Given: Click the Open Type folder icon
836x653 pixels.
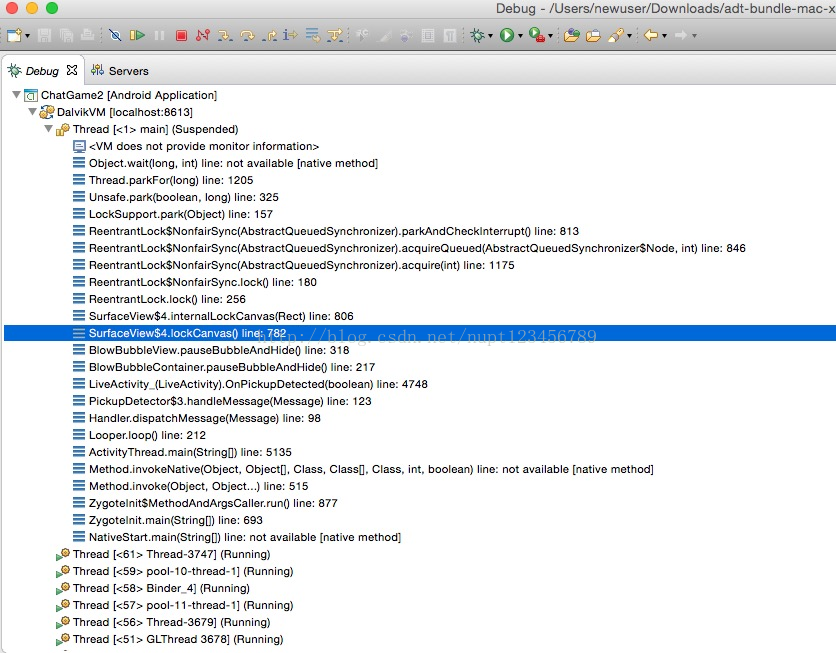Looking at the screenshot, I should (x=572, y=36).
